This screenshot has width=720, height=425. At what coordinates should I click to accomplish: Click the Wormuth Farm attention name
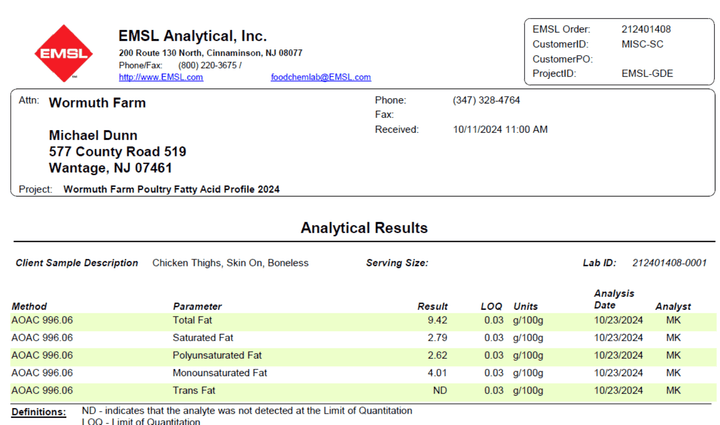(97, 103)
